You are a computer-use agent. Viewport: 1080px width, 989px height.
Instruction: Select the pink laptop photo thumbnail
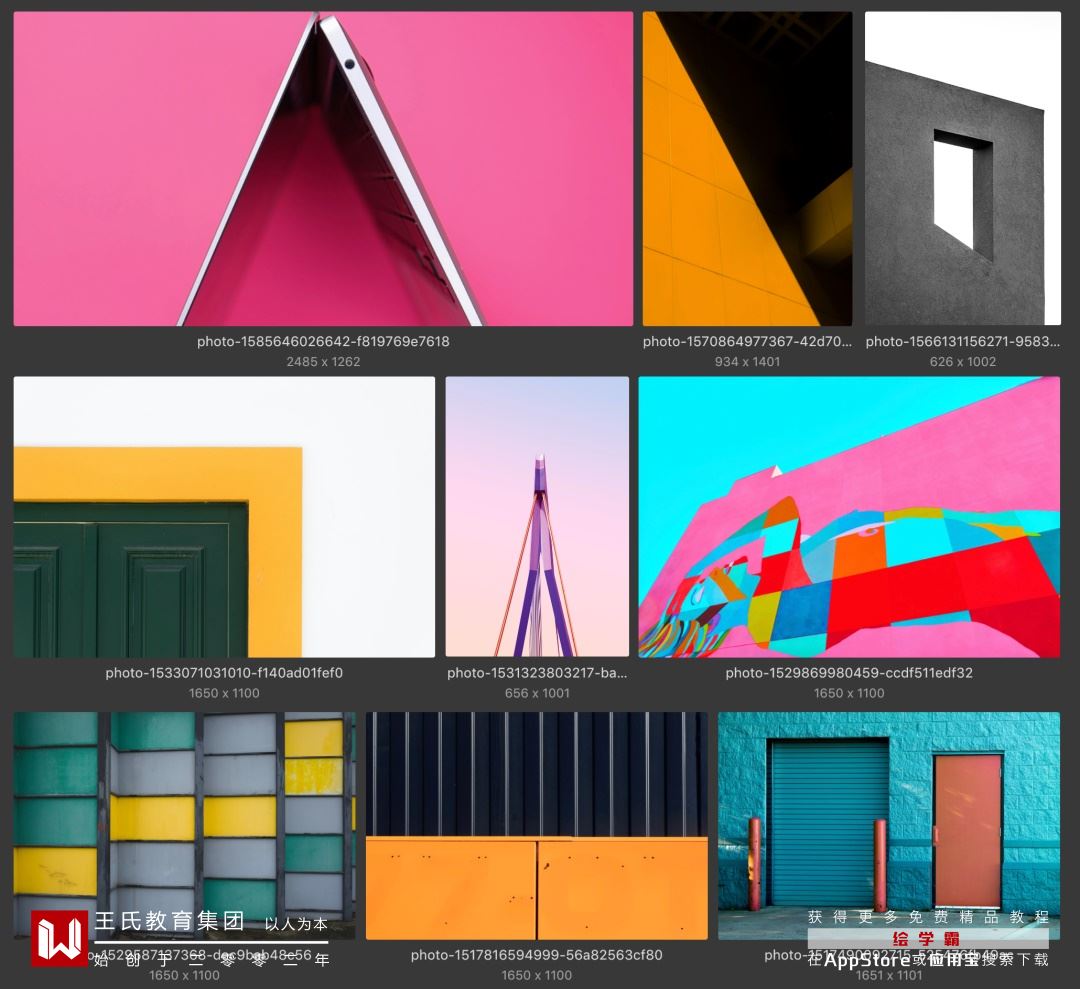click(x=323, y=169)
